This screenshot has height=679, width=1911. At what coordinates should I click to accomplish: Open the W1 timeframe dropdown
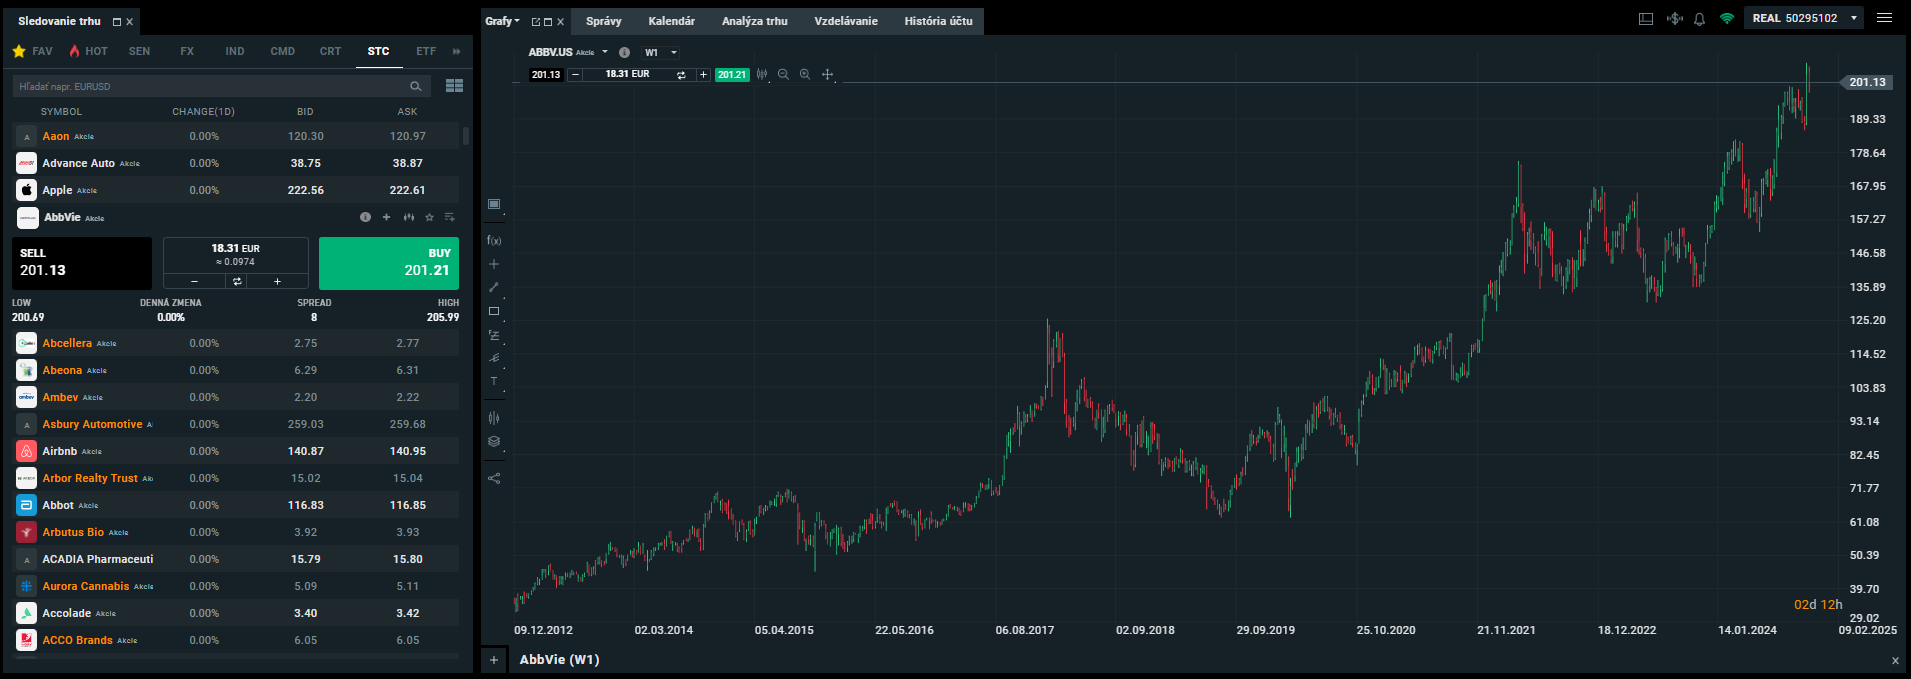[x=661, y=53]
